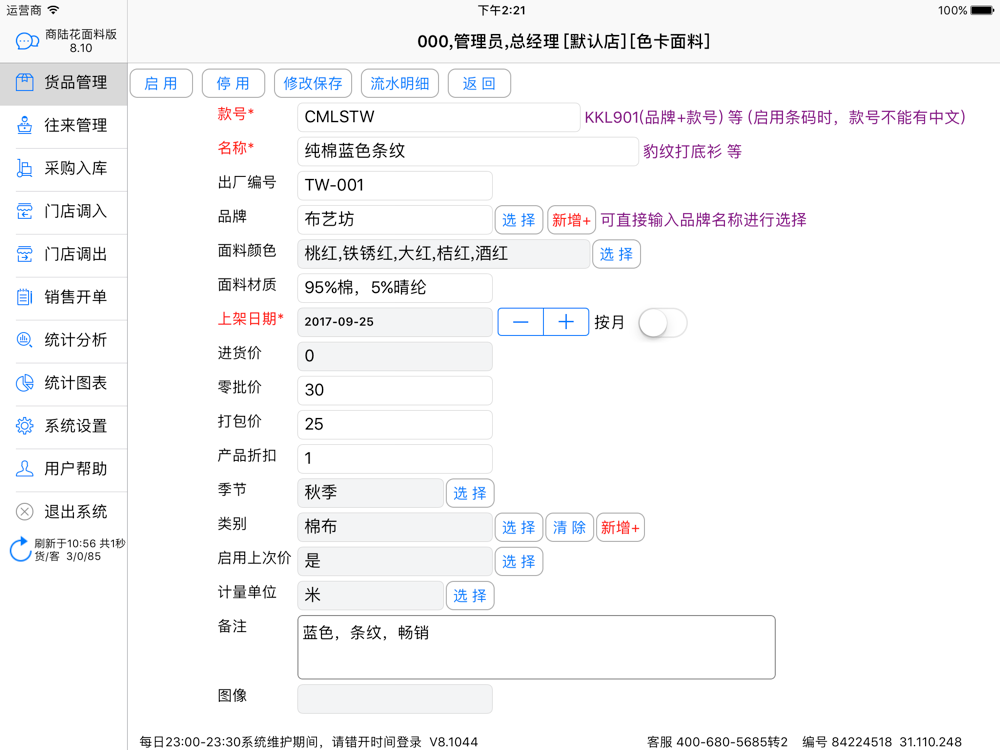
Task: Open 面料颜色 chooser via 选择
Action: (x=616, y=254)
